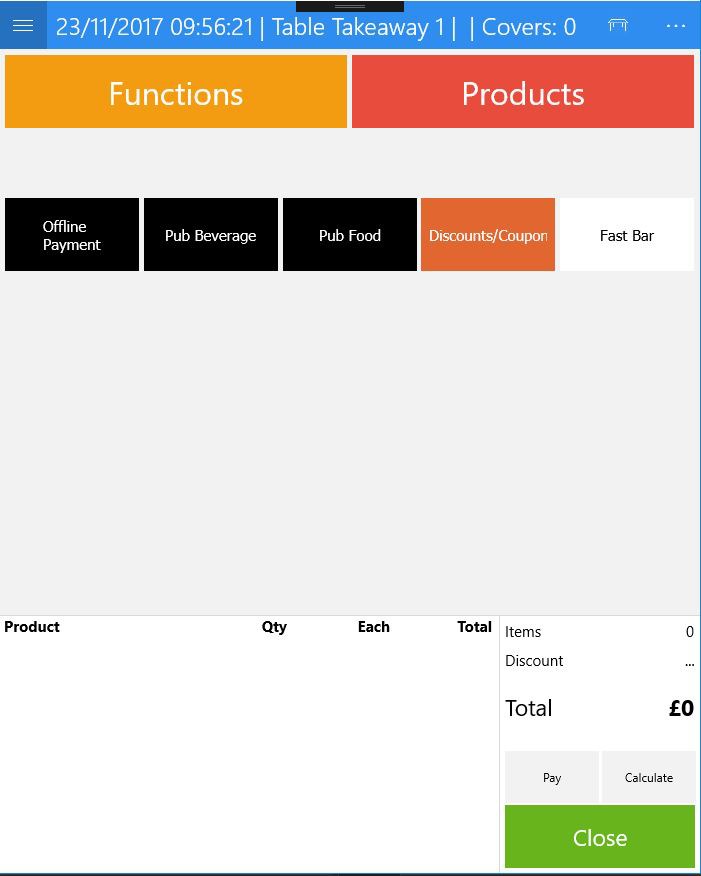
Task: Switch to the Functions tab
Action: (x=176, y=92)
